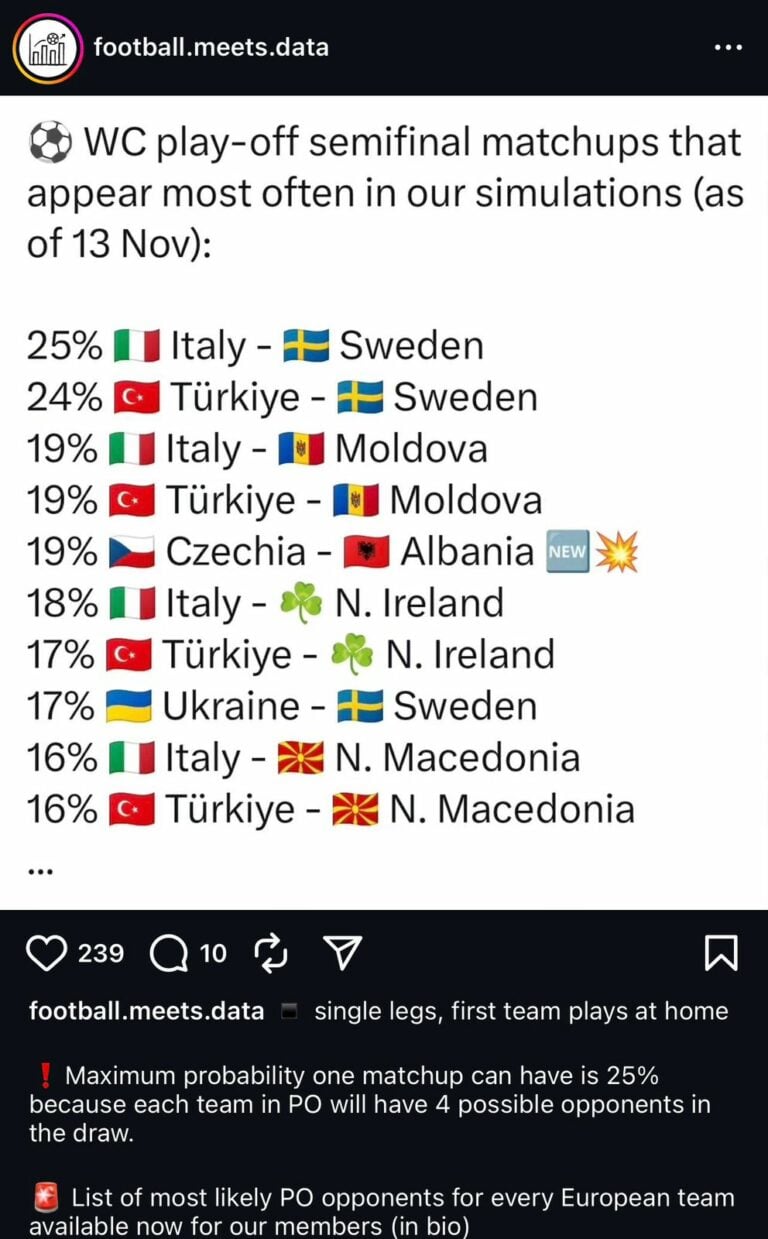Tap football.meets.data username in header
This screenshot has width=768, height=1239.
(211, 47)
